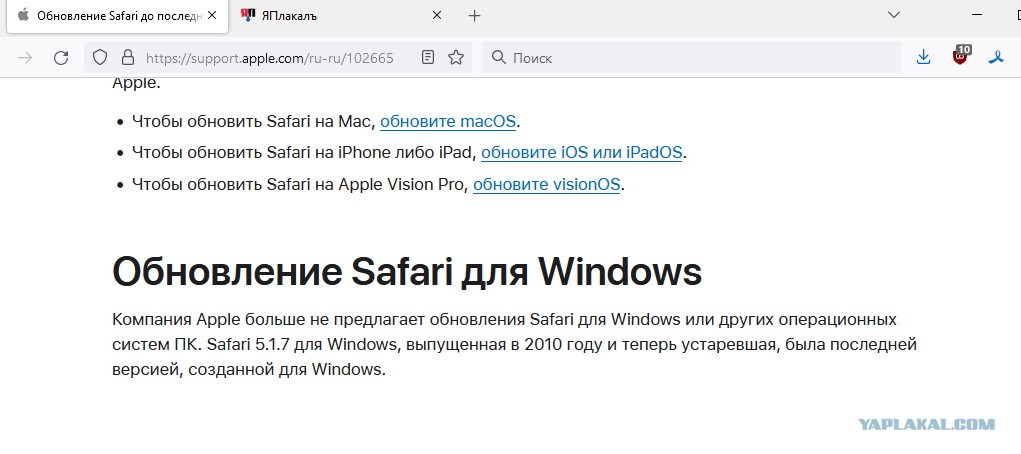Open tracking protection shield icon
The height and width of the screenshot is (454, 1021).
coord(100,57)
